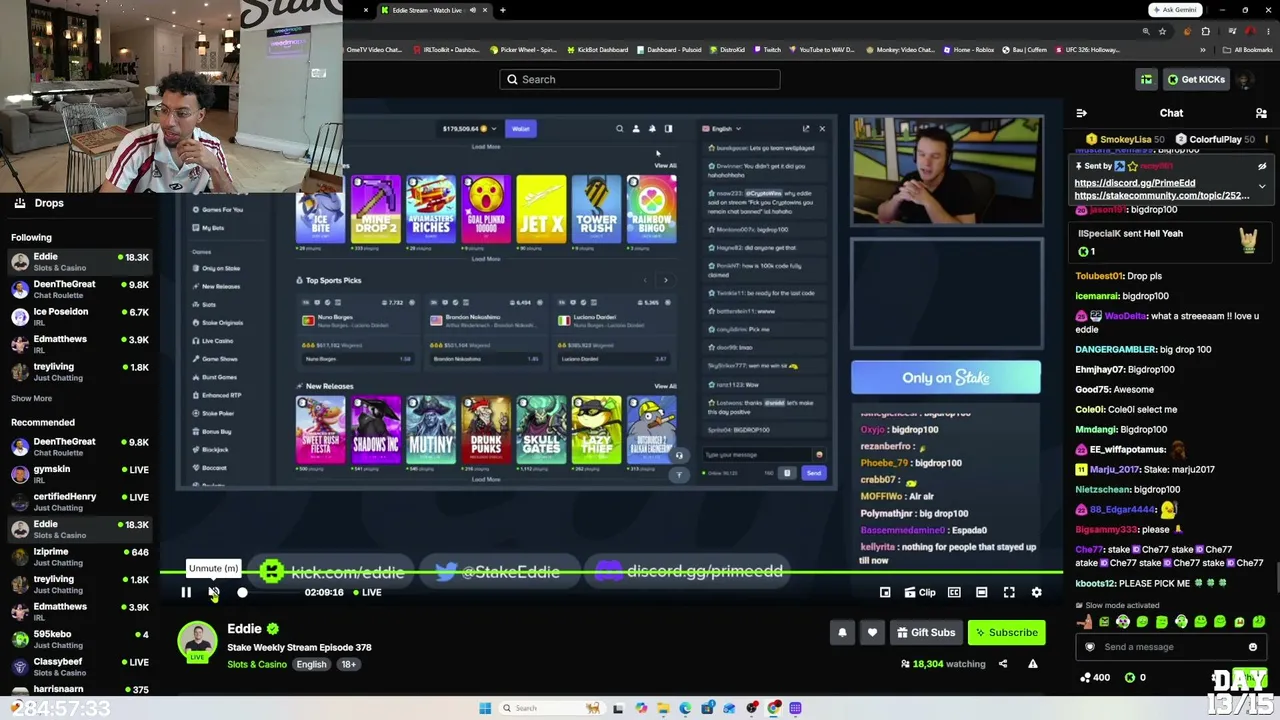The width and height of the screenshot is (1280, 720).
Task: Open Chrome from the taskbar
Action: (x=774, y=708)
